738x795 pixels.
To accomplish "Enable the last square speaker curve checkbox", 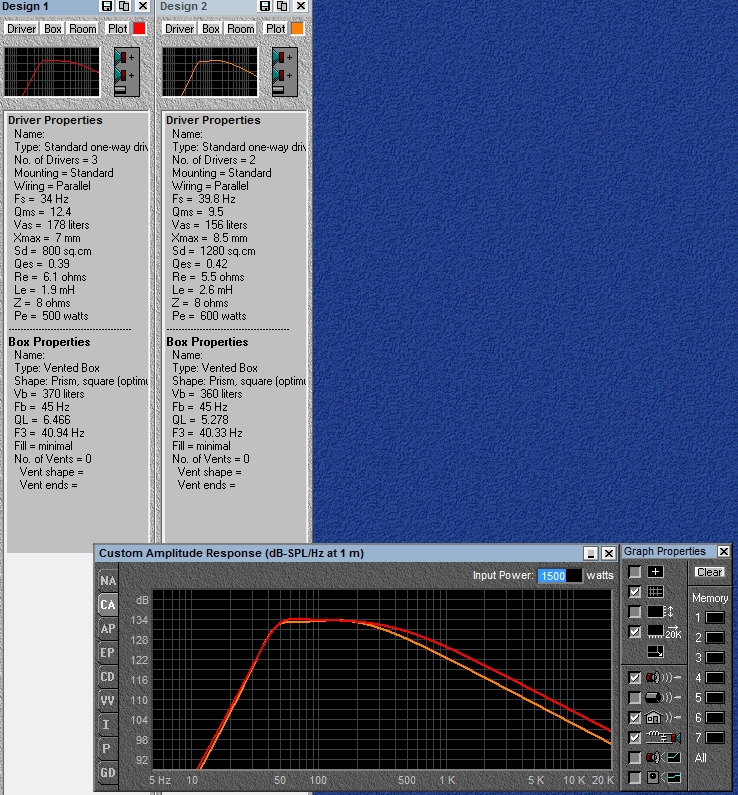I will (635, 777).
